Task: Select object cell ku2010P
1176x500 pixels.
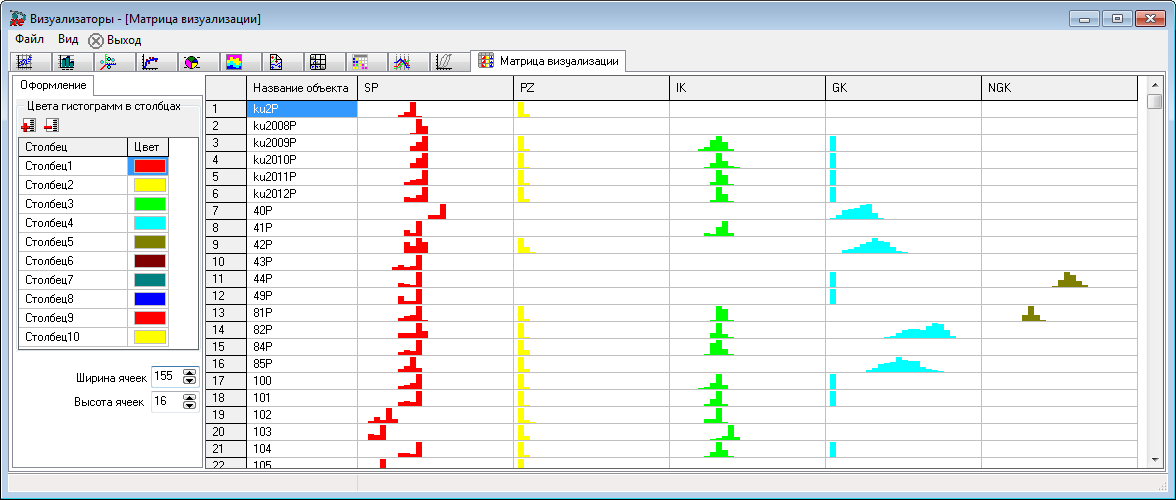Action: [x=302, y=160]
